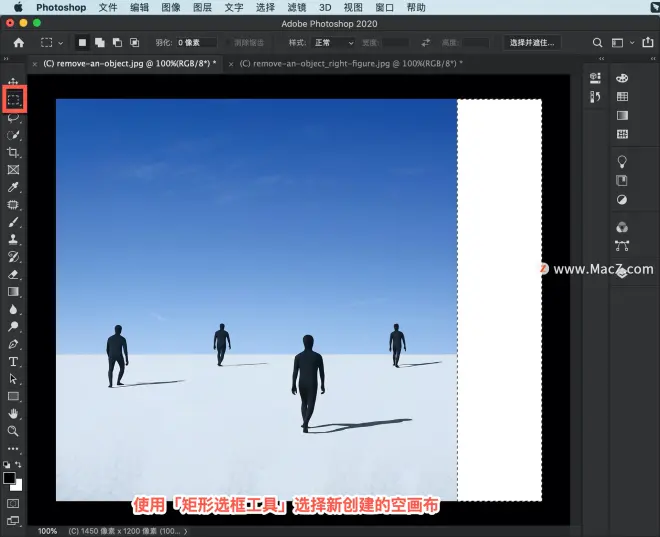Screen dimensions: 660x537
Task: Close the remove-an-object.jpg tab
Action: [x=35, y=64]
